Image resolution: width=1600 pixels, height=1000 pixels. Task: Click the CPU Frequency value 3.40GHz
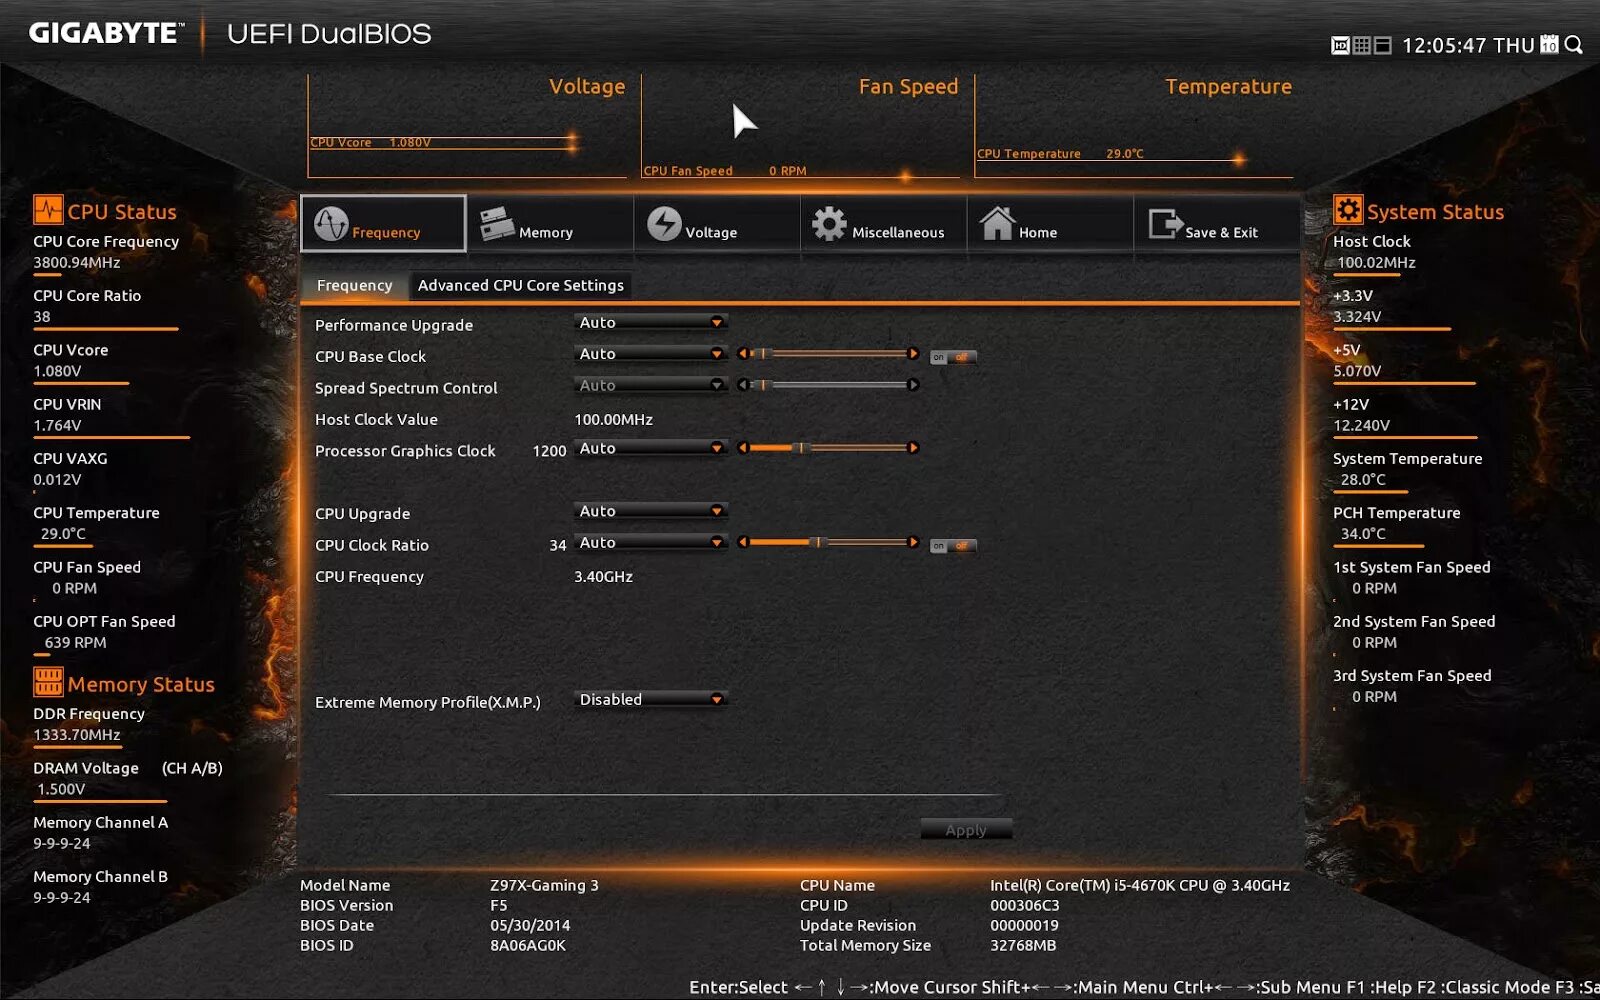[603, 577]
